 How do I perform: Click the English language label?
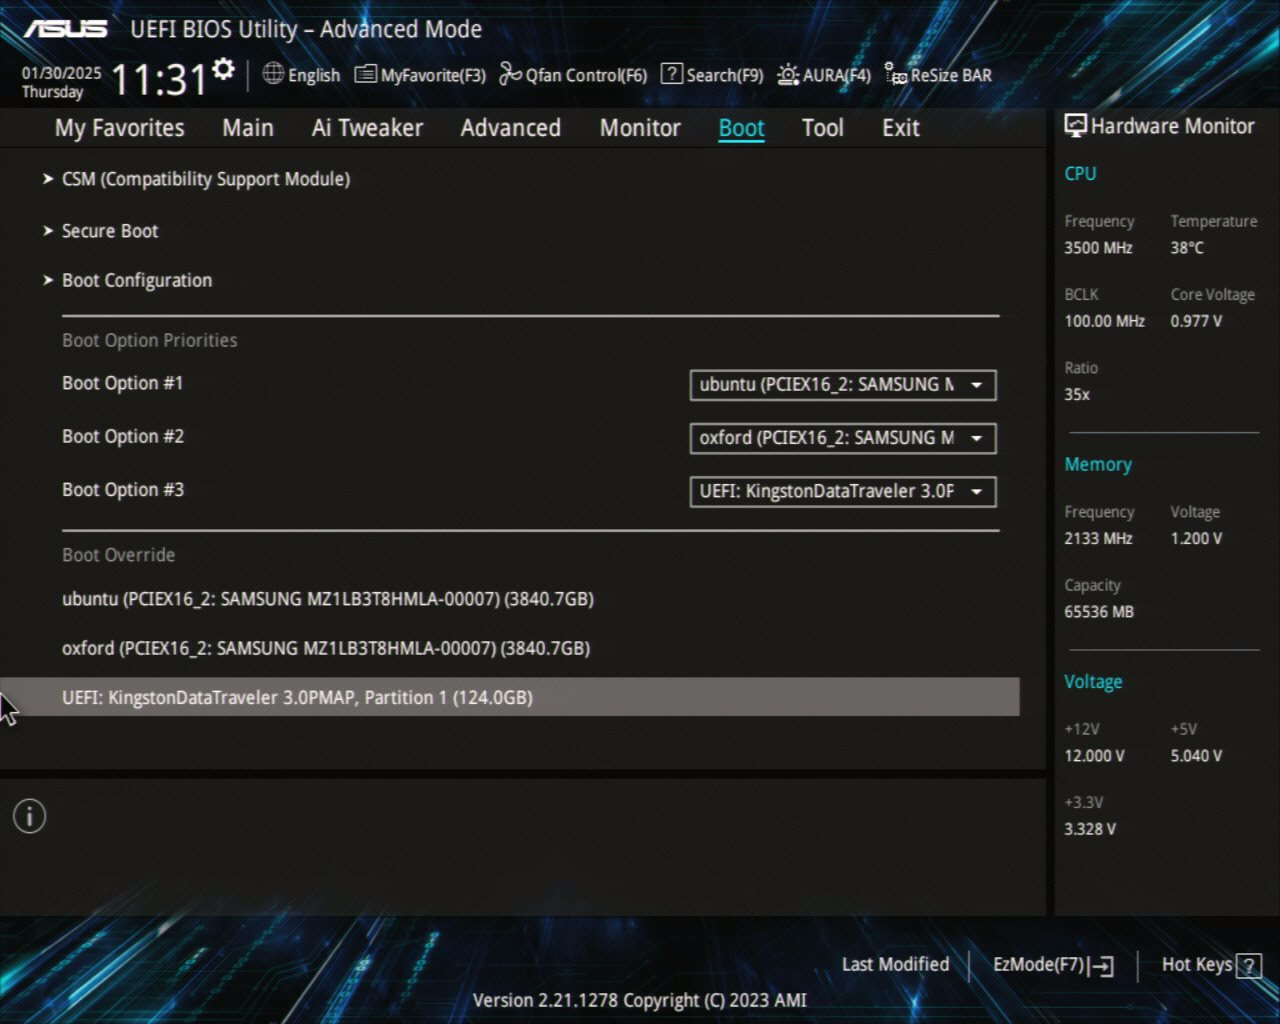click(314, 75)
